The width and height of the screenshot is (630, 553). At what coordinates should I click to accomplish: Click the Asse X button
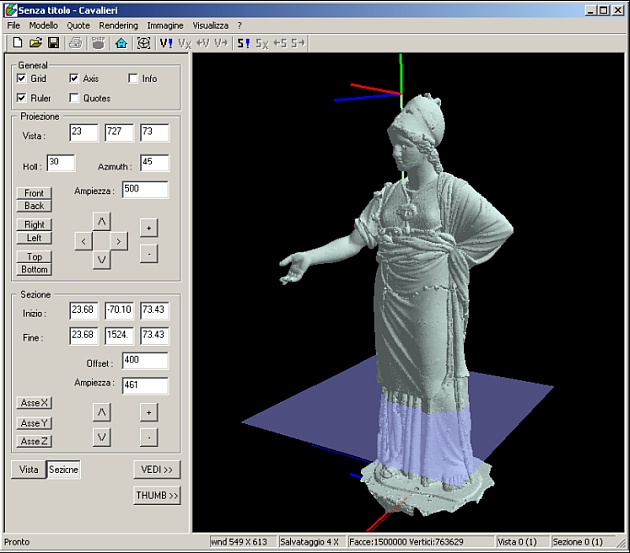coord(34,403)
